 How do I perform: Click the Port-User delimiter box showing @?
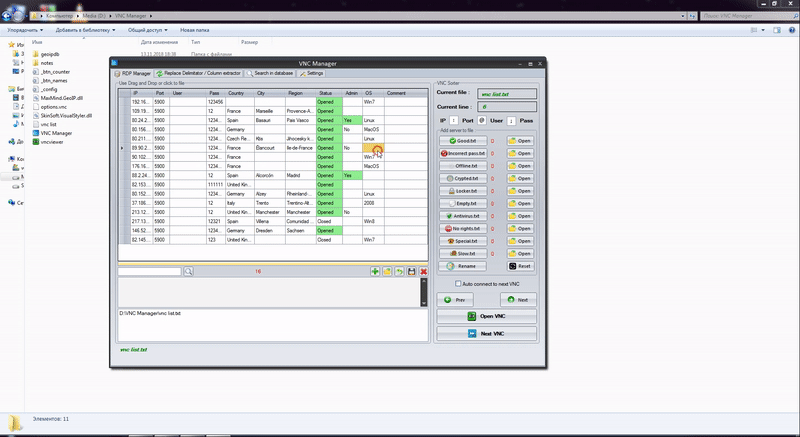[482, 121]
